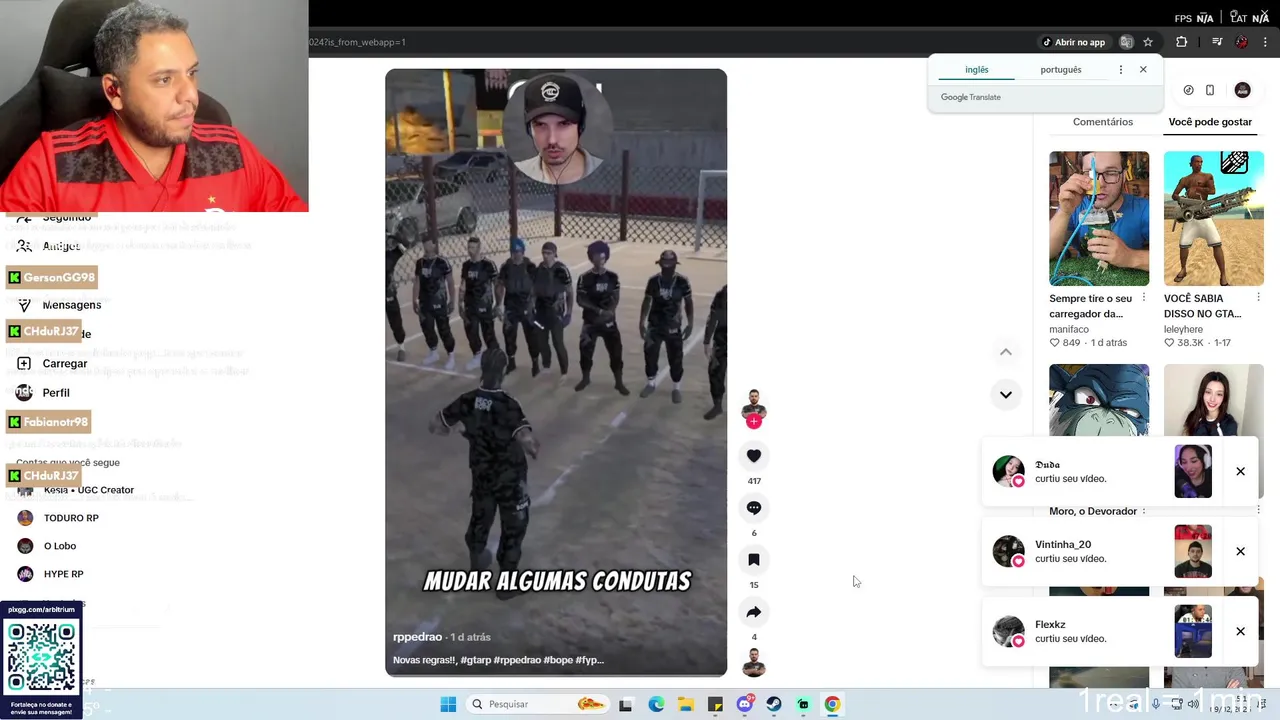Screen dimensions: 1280x720
Task: Open liked video thumbnail in Flexkz notification
Action: [1193, 631]
